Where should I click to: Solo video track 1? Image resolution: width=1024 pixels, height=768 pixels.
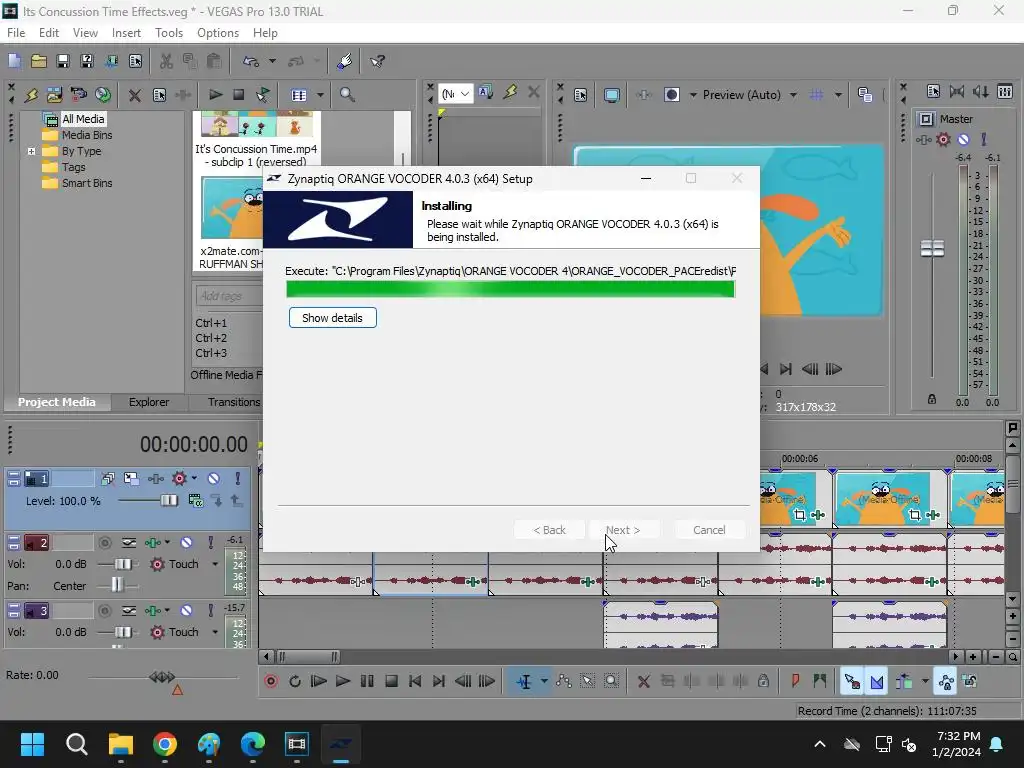237,479
